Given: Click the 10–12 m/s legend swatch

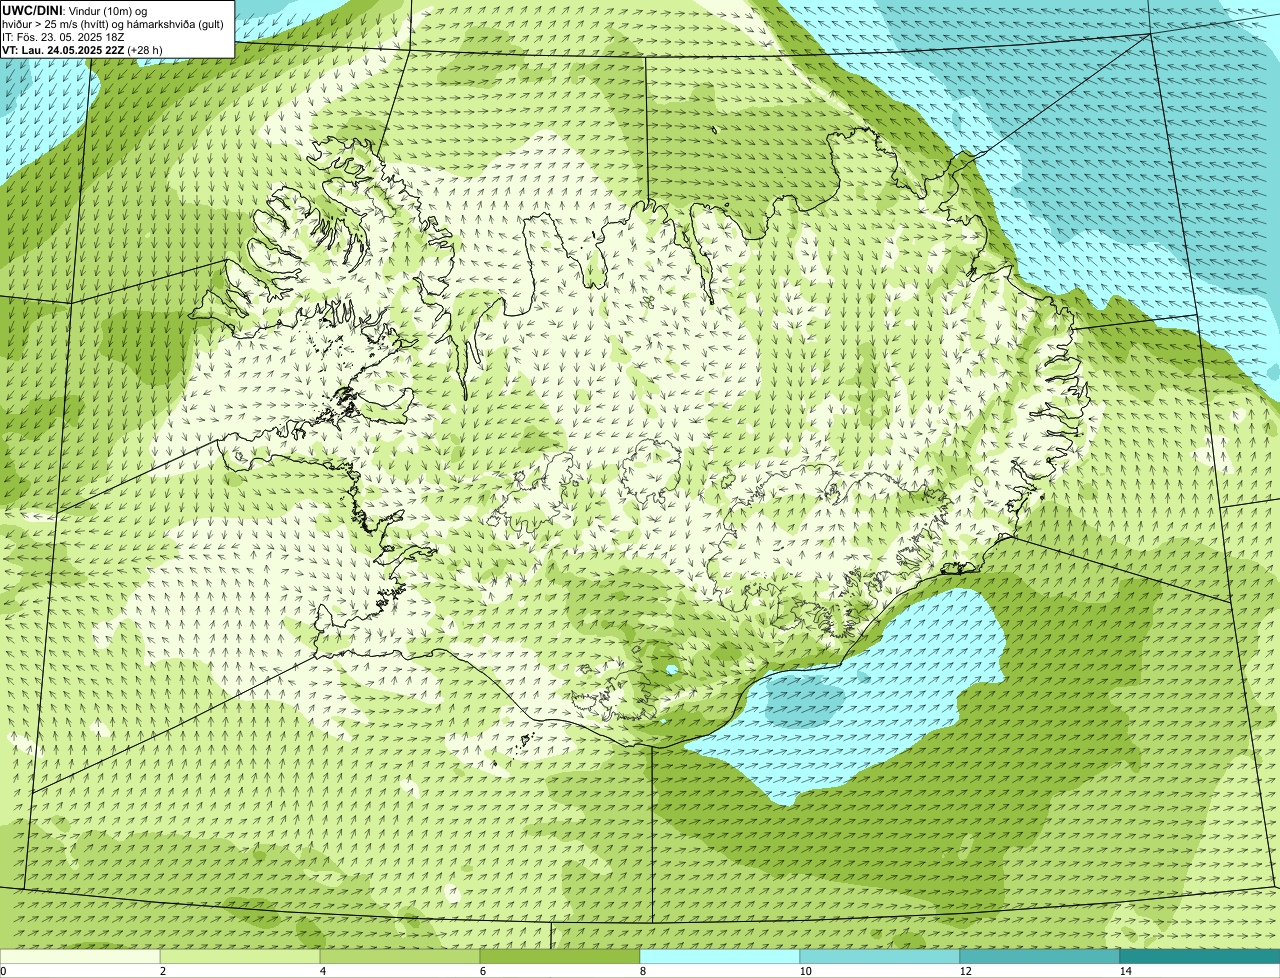Looking at the screenshot, I should pyautogui.click(x=880, y=957).
